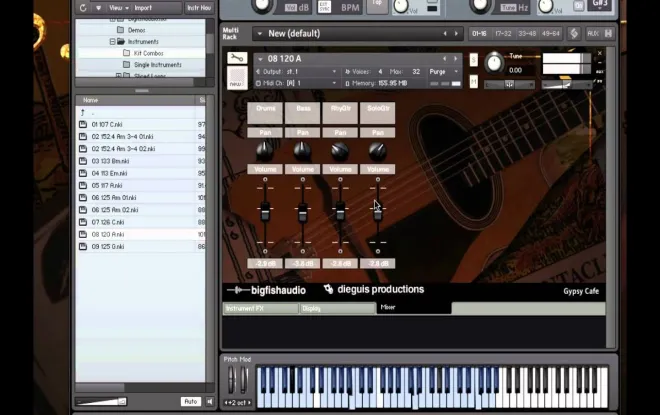Click the Bass volume fader
Screen dimensions: 660x415
(302, 213)
